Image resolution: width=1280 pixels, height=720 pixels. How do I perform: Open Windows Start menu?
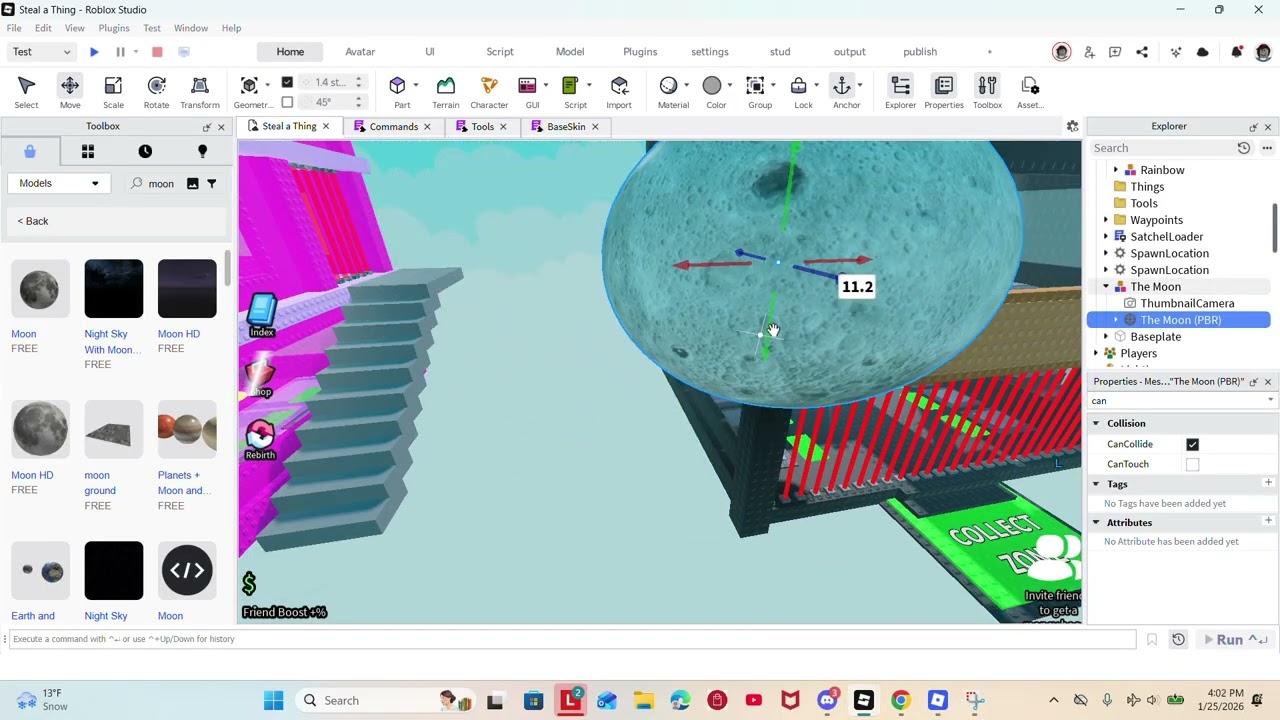tap(273, 701)
